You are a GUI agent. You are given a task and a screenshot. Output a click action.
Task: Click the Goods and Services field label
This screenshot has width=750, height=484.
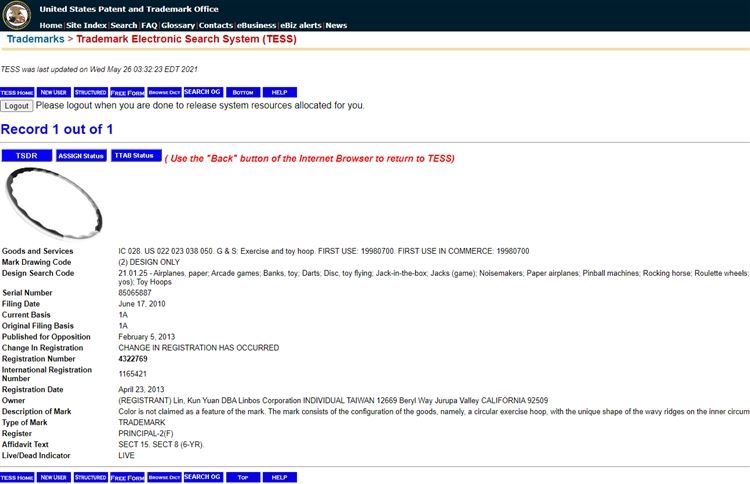38,251
